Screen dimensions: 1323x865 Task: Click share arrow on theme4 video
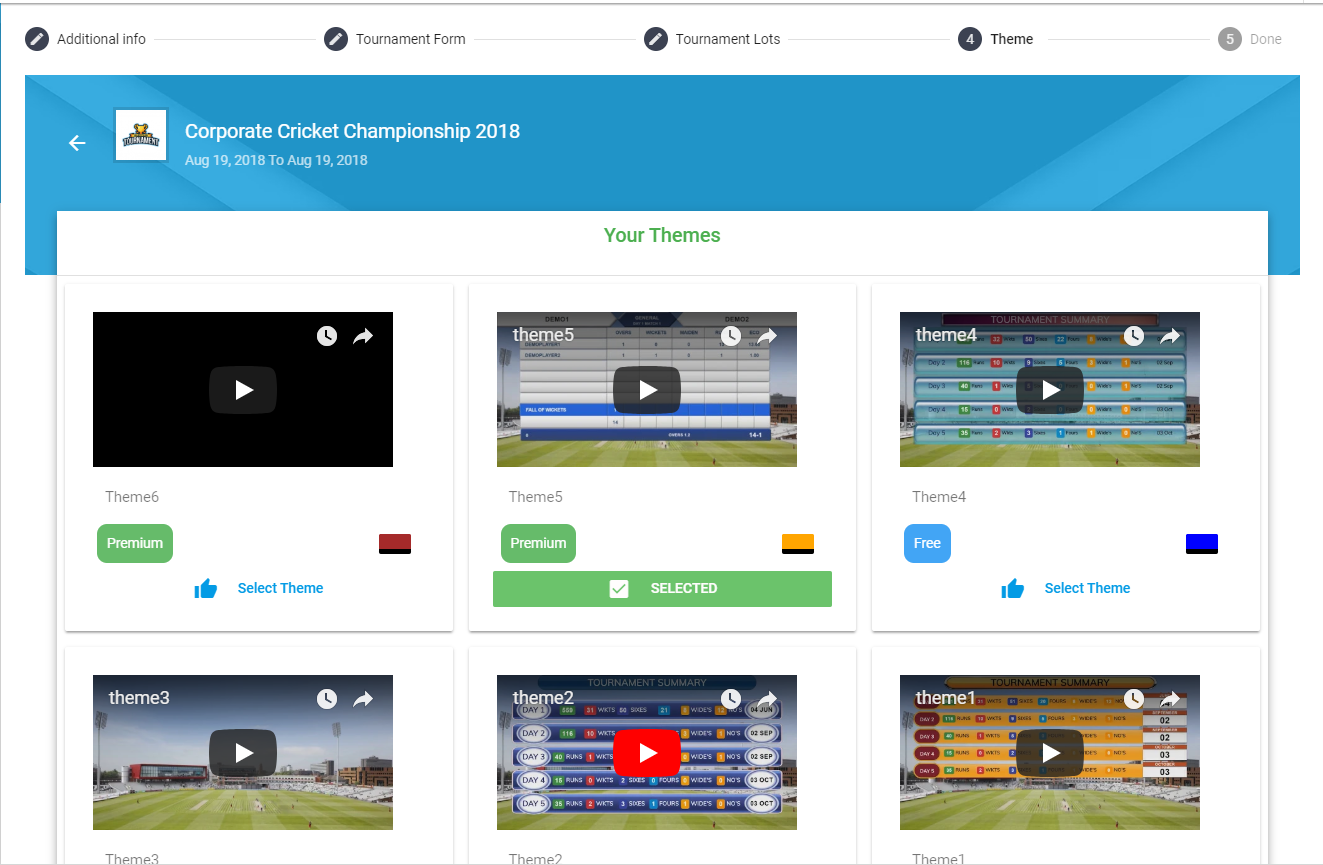point(1170,336)
